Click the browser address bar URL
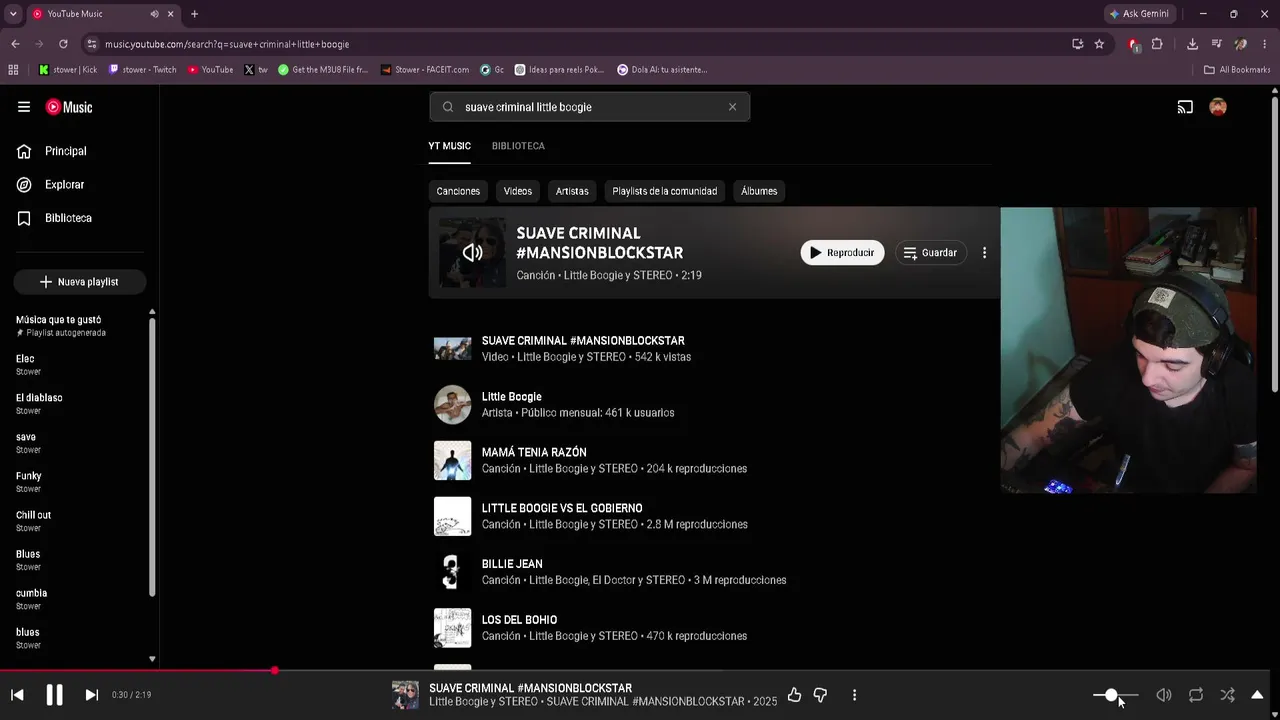Image resolution: width=1280 pixels, height=720 pixels. pos(227,44)
